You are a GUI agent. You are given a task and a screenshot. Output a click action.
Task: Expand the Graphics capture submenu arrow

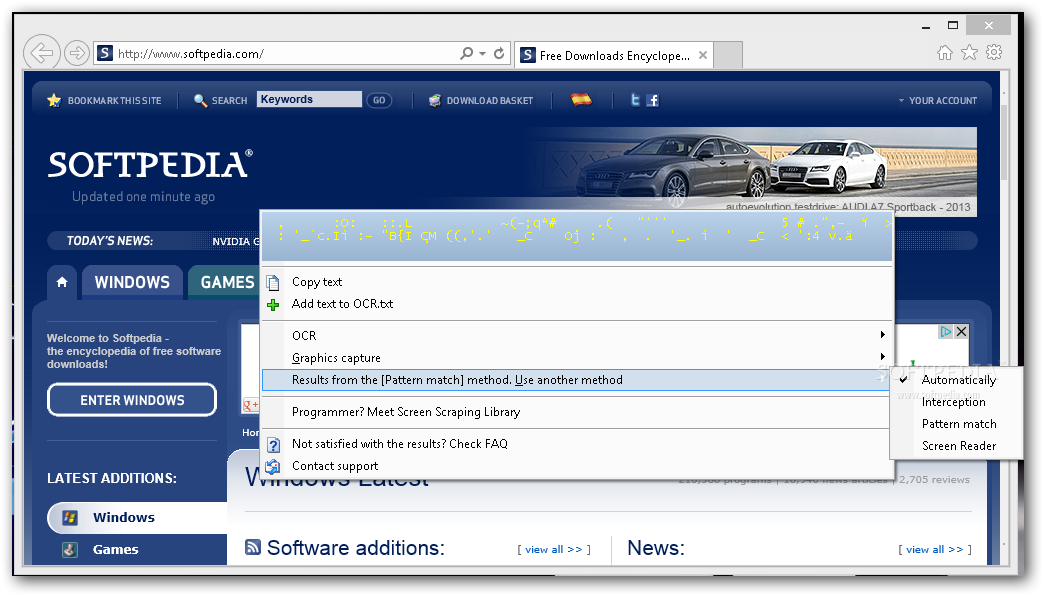click(x=883, y=356)
